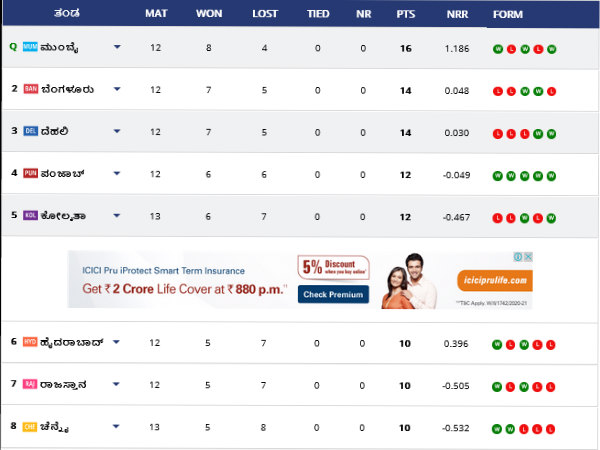Click the NRR column header
The height and width of the screenshot is (450, 600).
pos(457,14)
